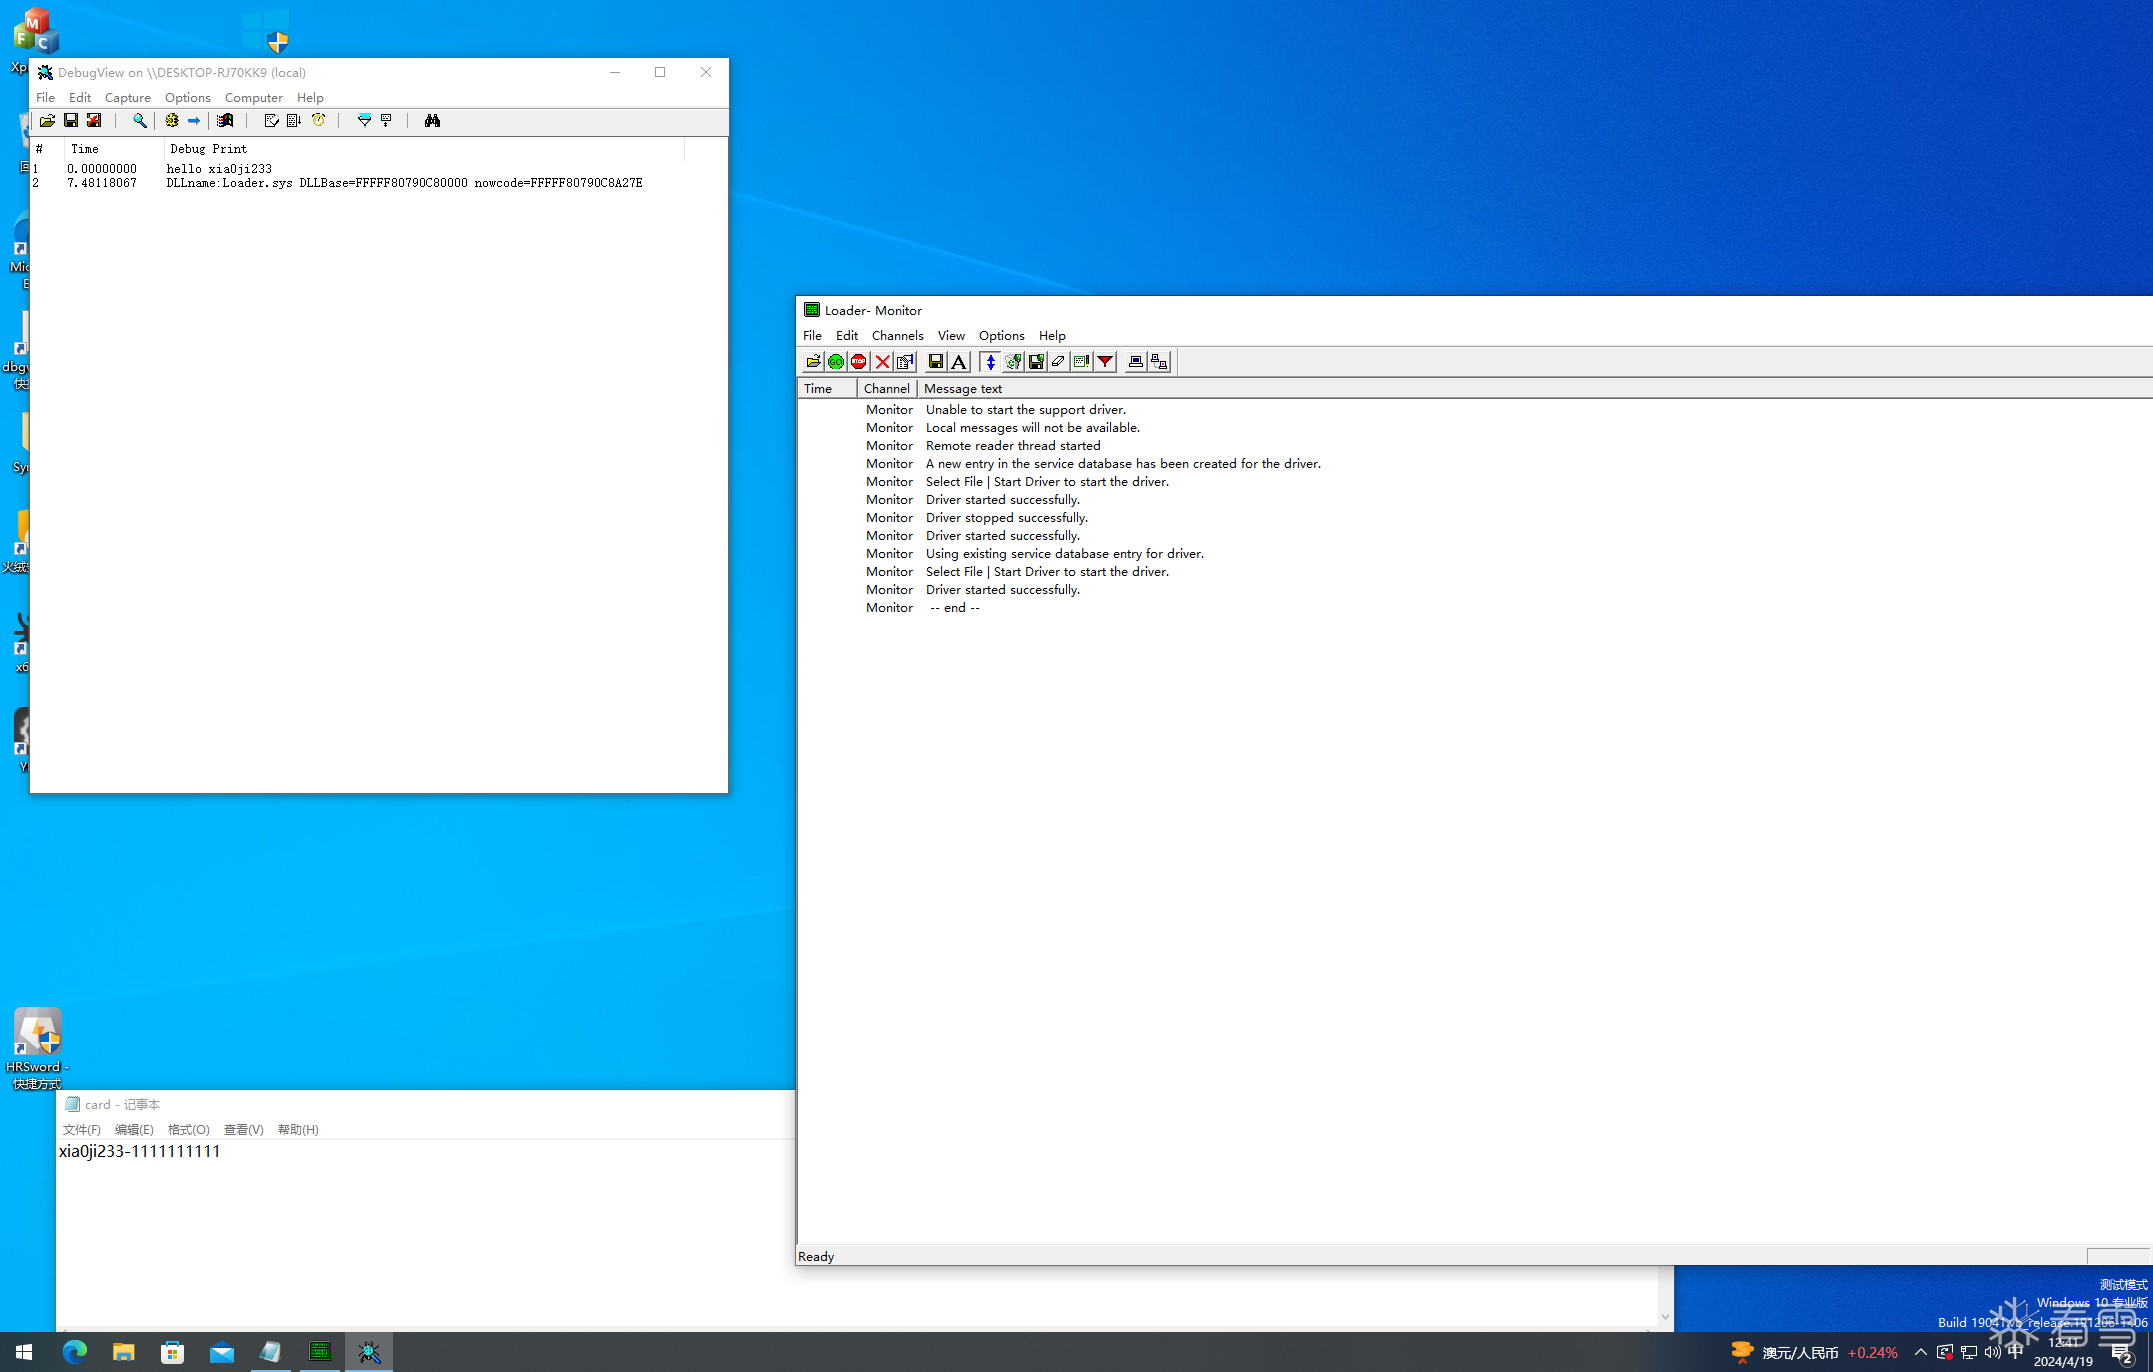This screenshot has height=1372, width=2153.
Task: Toggle the magnifier Capture icon in DebugView
Action: click(140, 121)
